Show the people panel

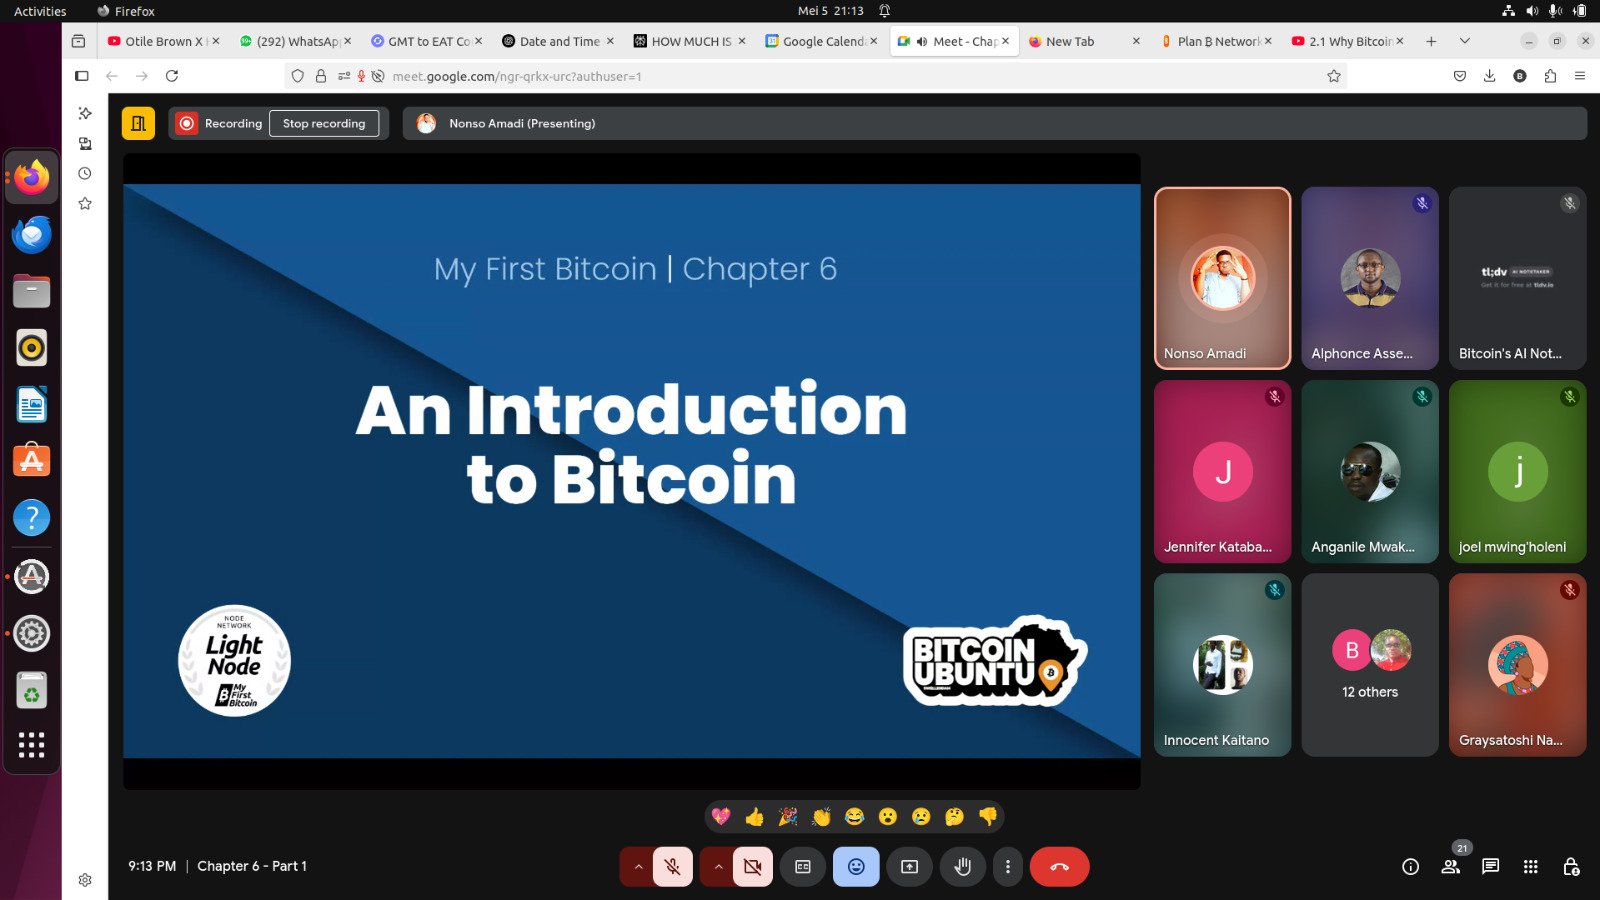[x=1451, y=867]
